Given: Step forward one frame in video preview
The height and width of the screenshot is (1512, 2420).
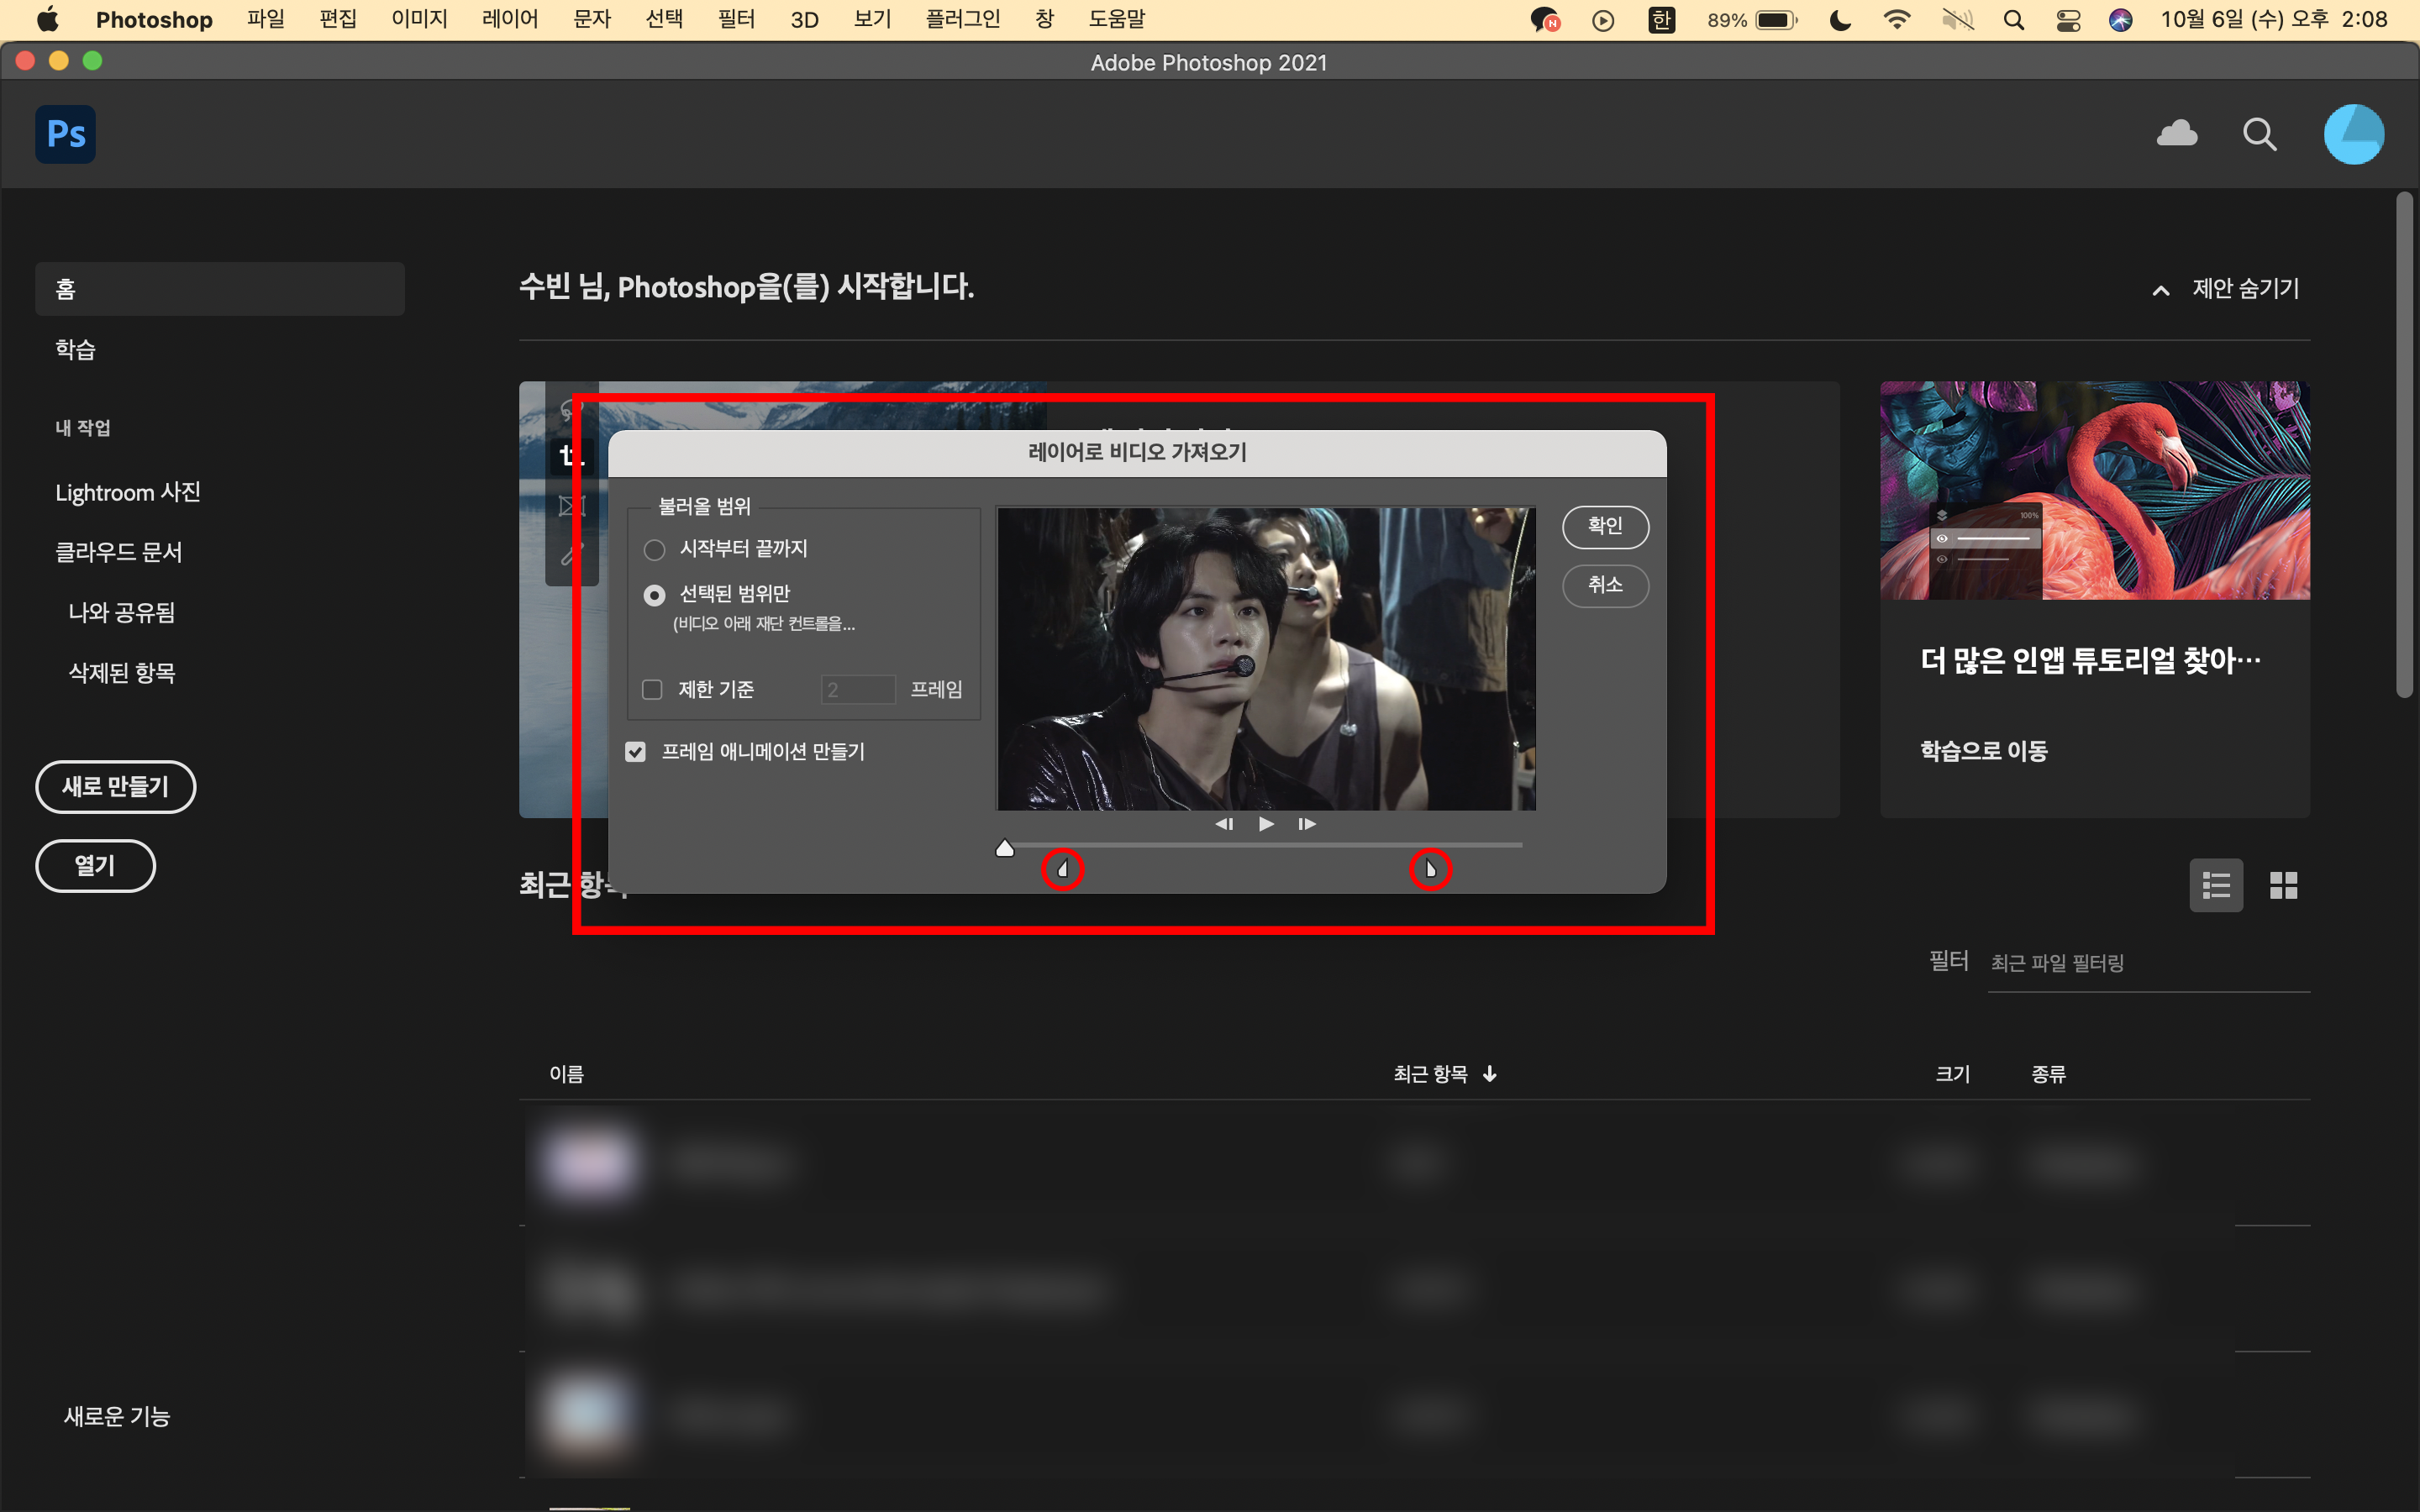Looking at the screenshot, I should pyautogui.click(x=1307, y=824).
